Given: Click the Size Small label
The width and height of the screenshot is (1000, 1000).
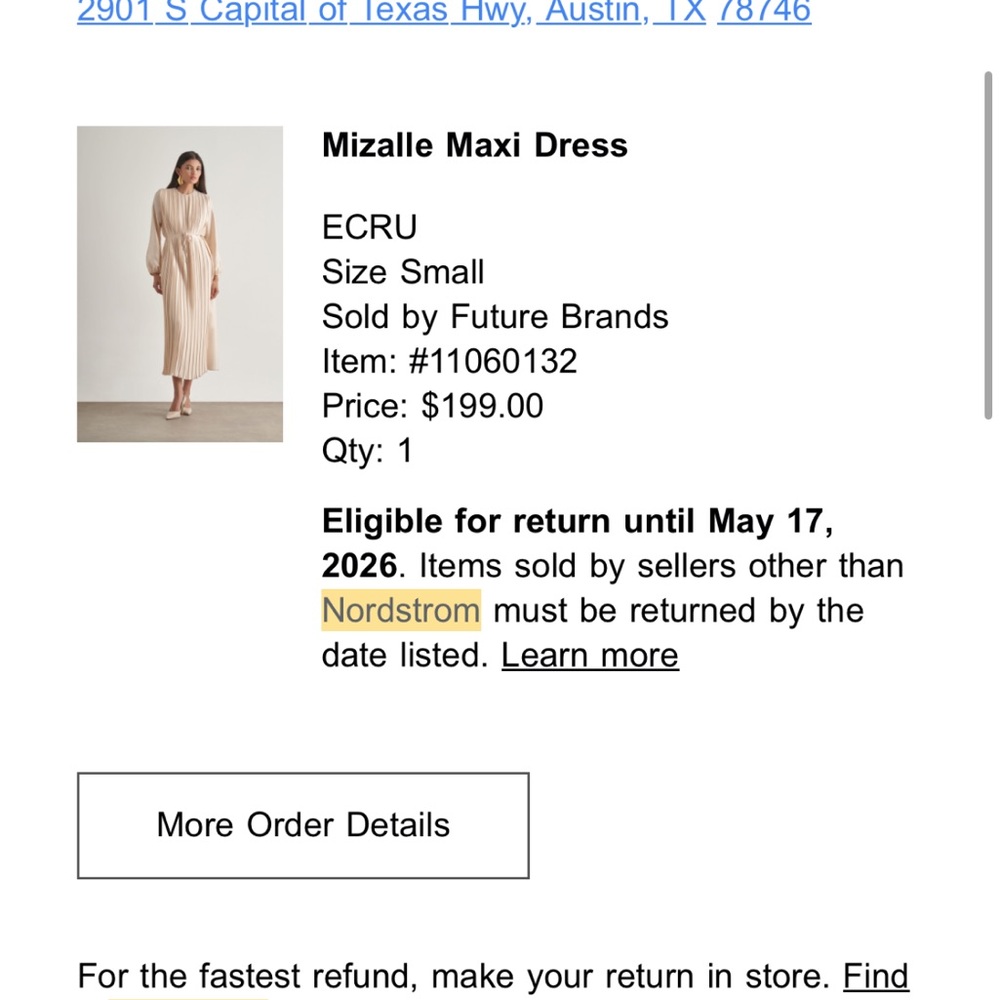Looking at the screenshot, I should coord(402,271).
